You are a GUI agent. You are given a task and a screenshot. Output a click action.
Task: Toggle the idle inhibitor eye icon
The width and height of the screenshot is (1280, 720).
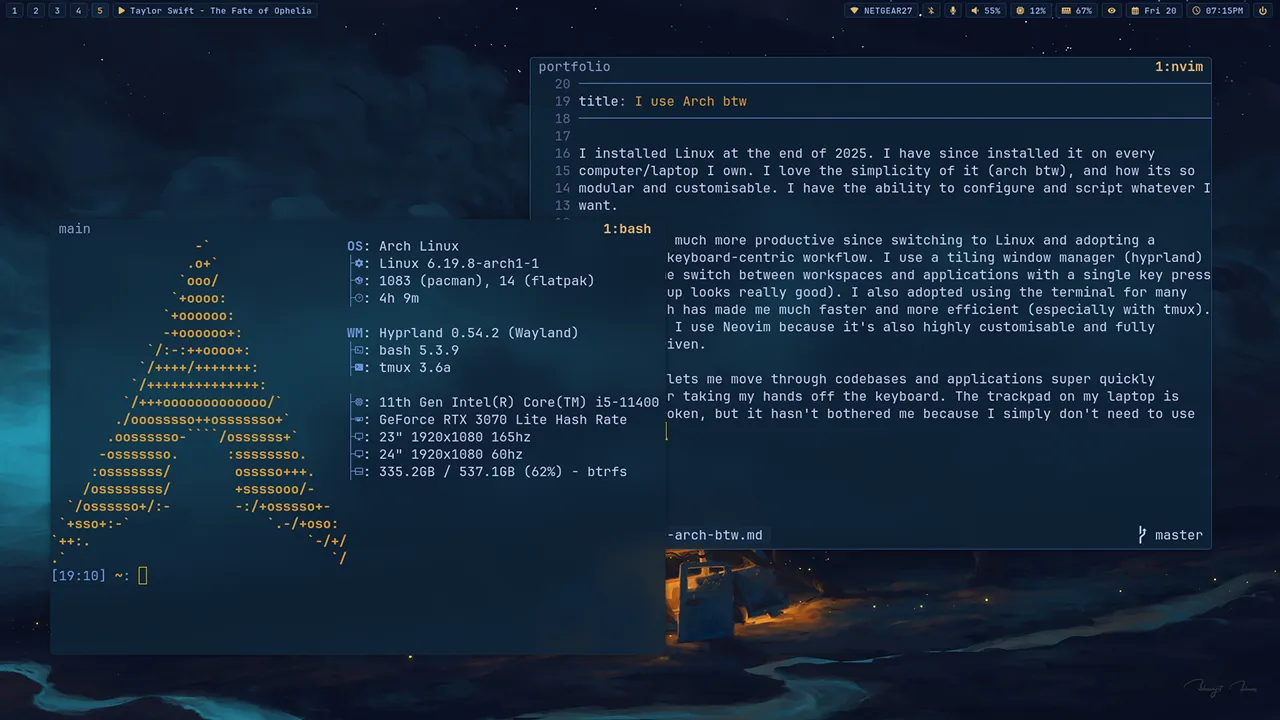pyautogui.click(x=1112, y=11)
